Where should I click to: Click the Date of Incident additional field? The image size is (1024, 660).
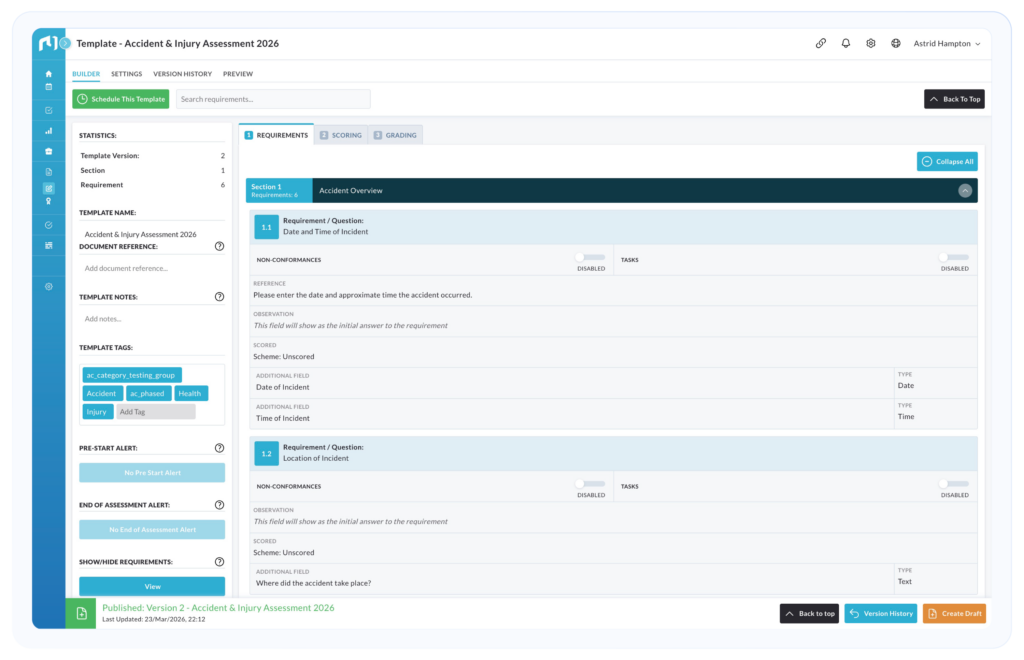tap(571, 383)
